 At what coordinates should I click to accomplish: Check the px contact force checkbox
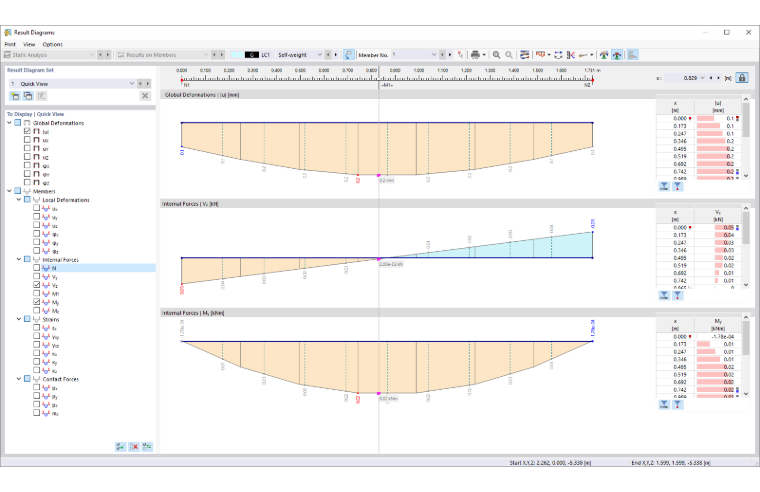[37, 387]
